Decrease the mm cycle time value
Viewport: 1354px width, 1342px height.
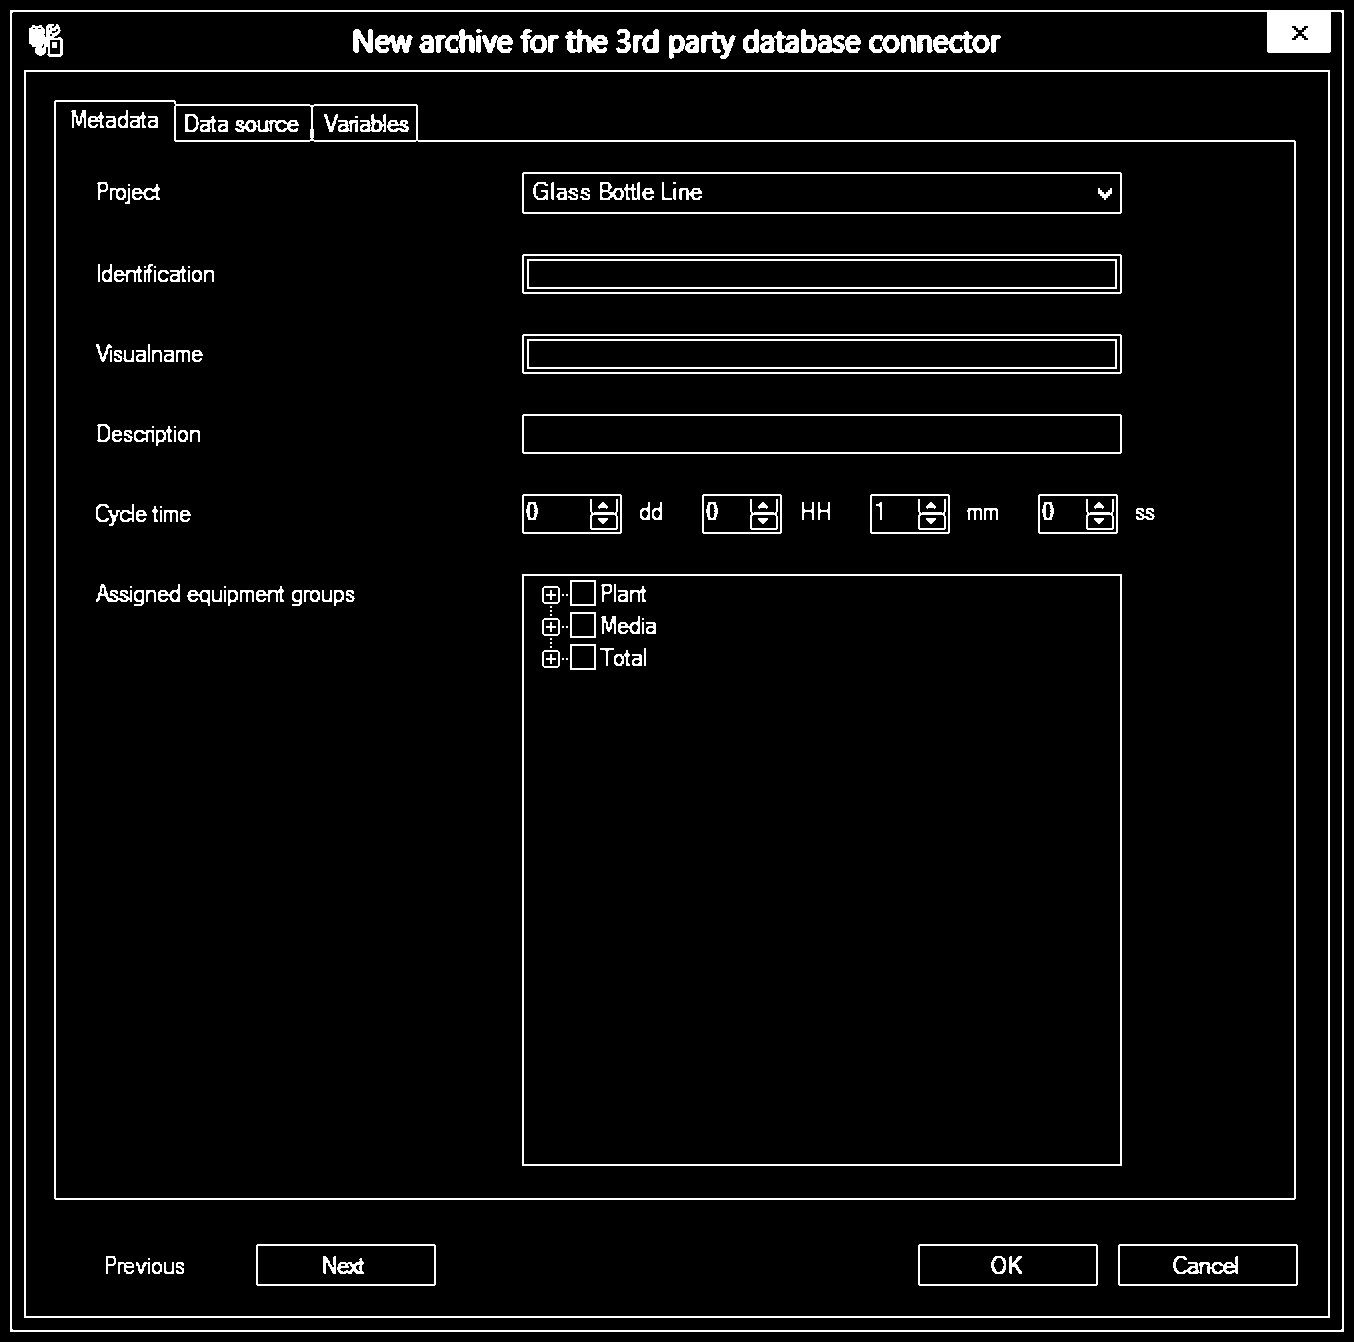[932, 521]
